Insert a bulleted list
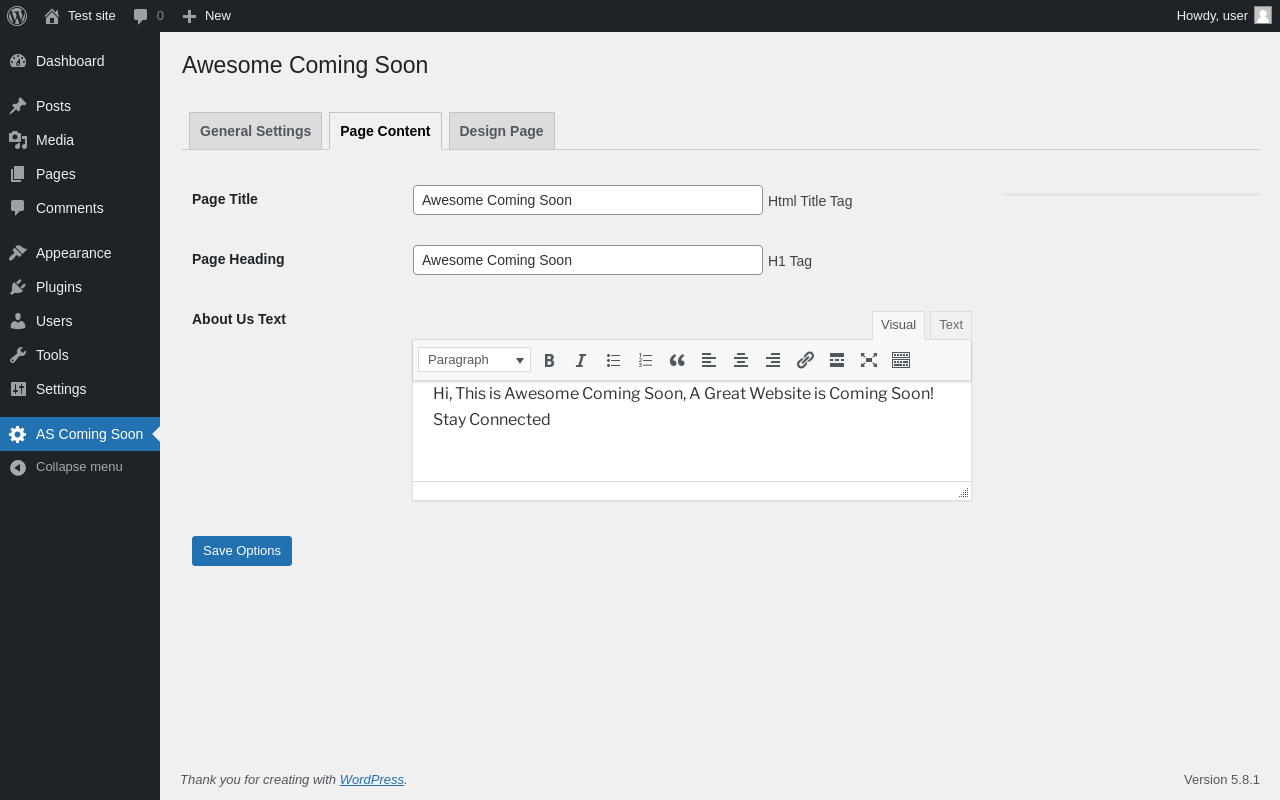Image resolution: width=1280 pixels, height=800 pixels. pos(613,360)
